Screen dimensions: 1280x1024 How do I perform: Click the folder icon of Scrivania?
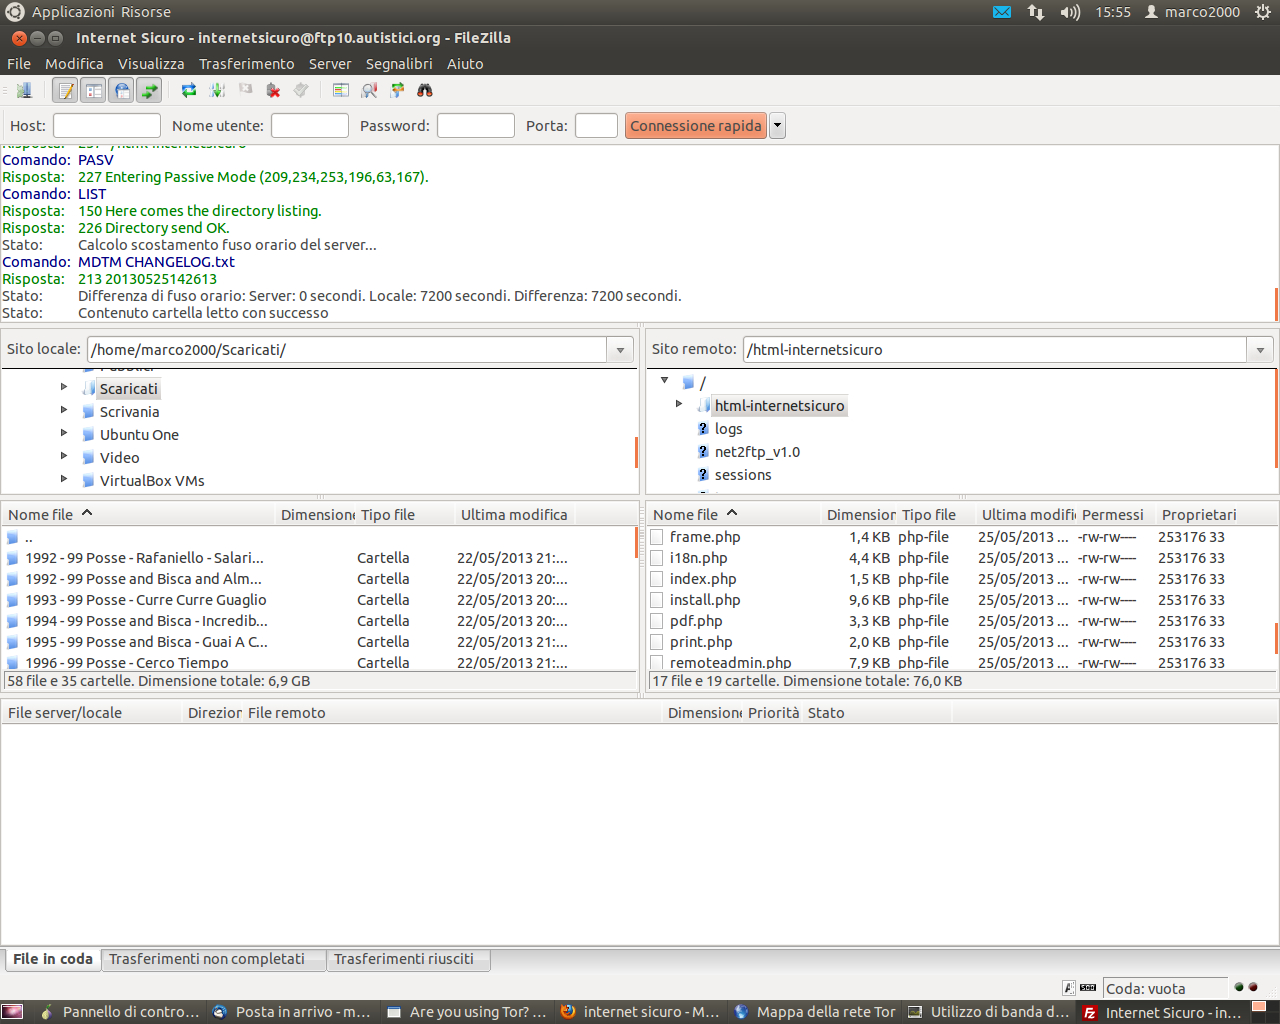pyautogui.click(x=88, y=412)
